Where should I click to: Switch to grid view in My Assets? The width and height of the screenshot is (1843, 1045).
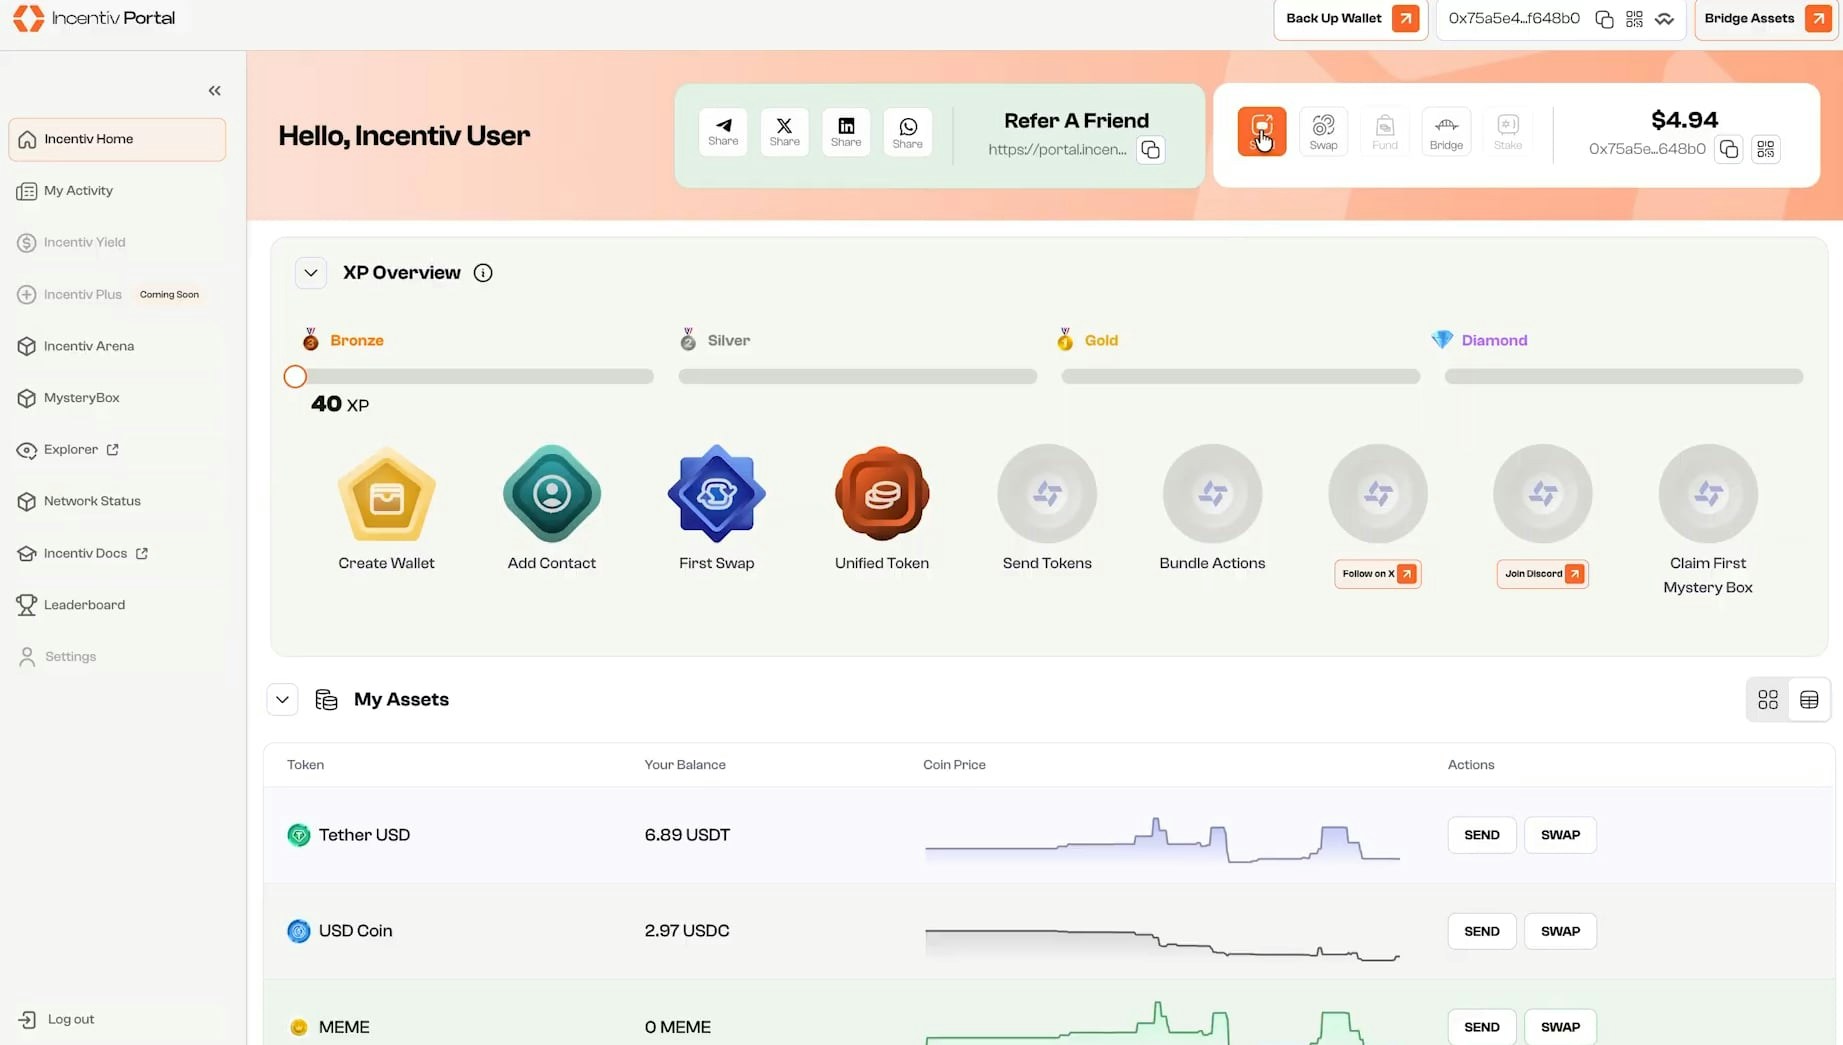point(1767,699)
